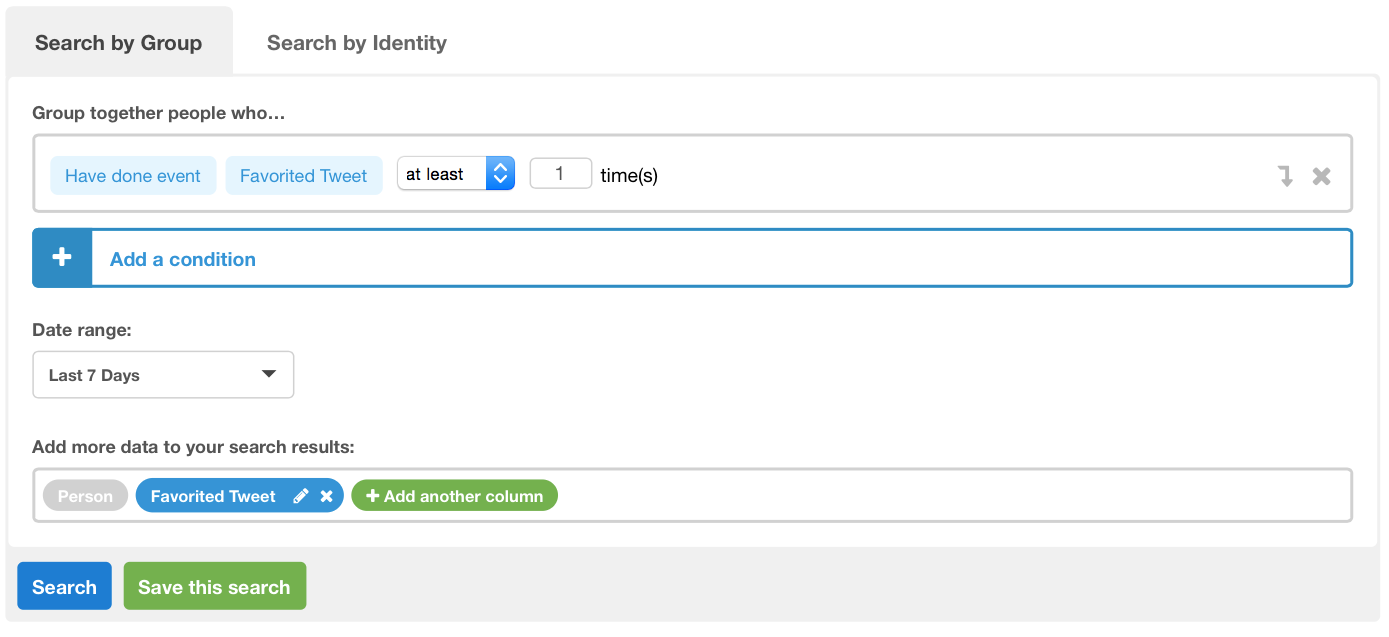Click Save this search button
Screen dimensions: 1389x637
[x=214, y=587]
